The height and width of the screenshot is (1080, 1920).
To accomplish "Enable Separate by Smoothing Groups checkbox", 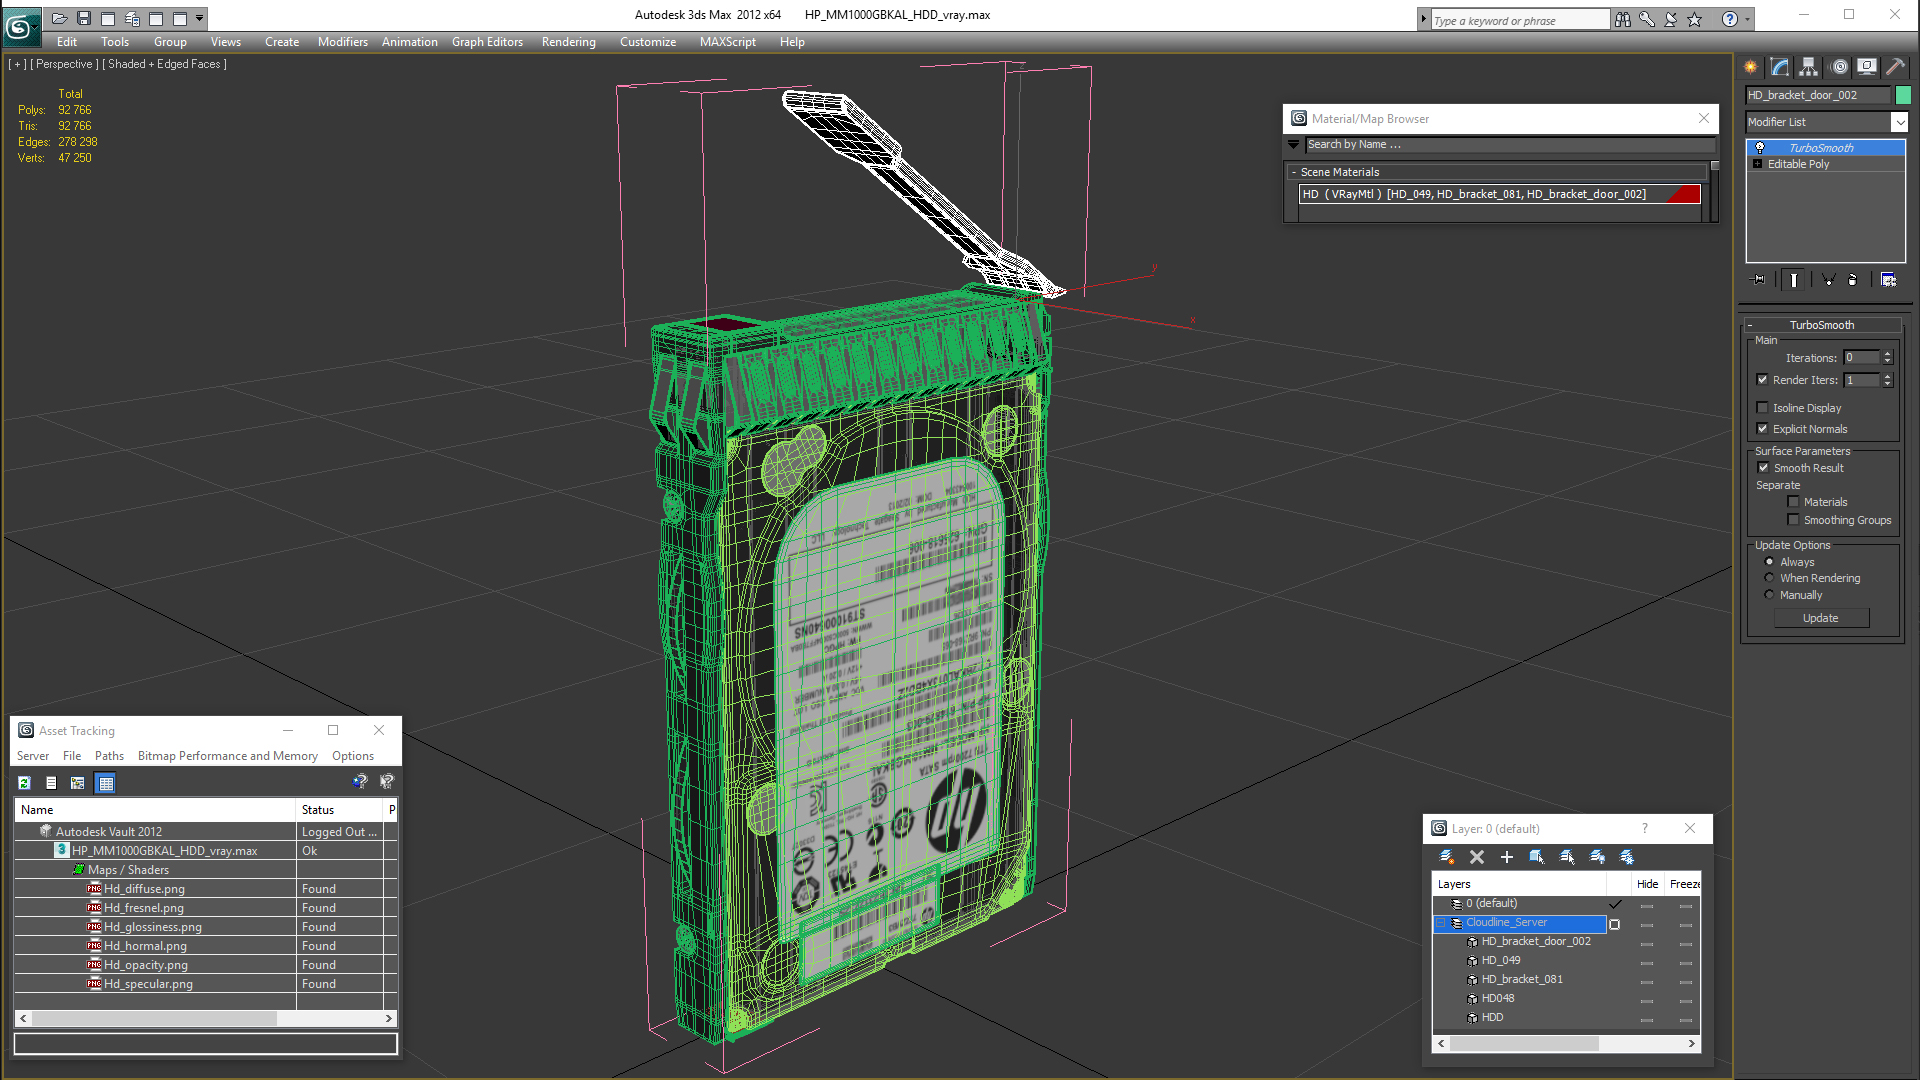I will (x=1793, y=520).
